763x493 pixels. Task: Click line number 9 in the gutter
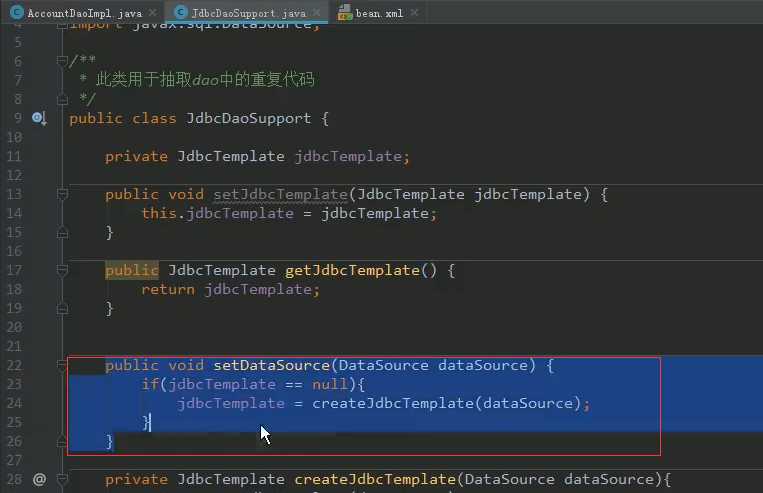18,118
